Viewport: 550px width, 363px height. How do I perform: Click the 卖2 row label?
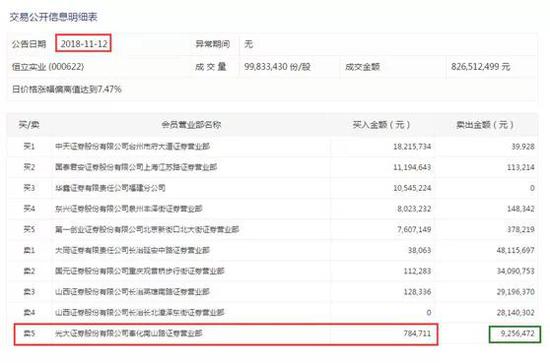click(x=29, y=271)
